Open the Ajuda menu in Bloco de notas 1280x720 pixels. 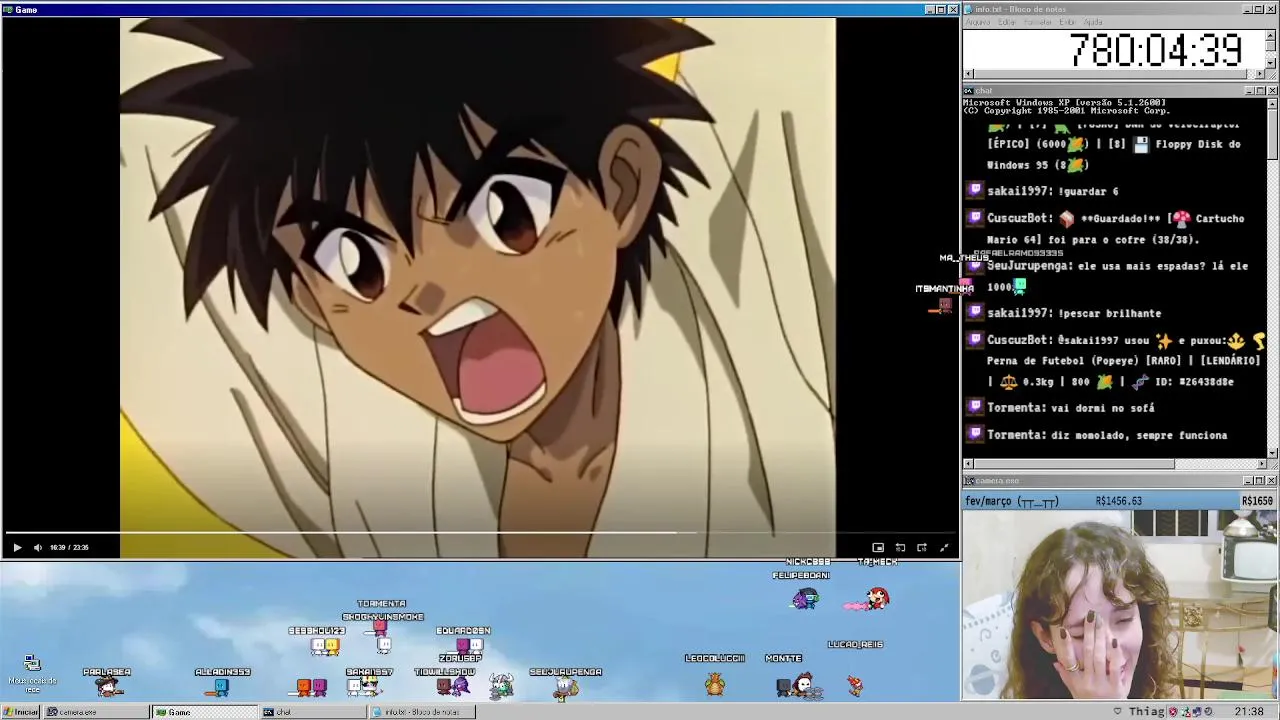[1093, 22]
